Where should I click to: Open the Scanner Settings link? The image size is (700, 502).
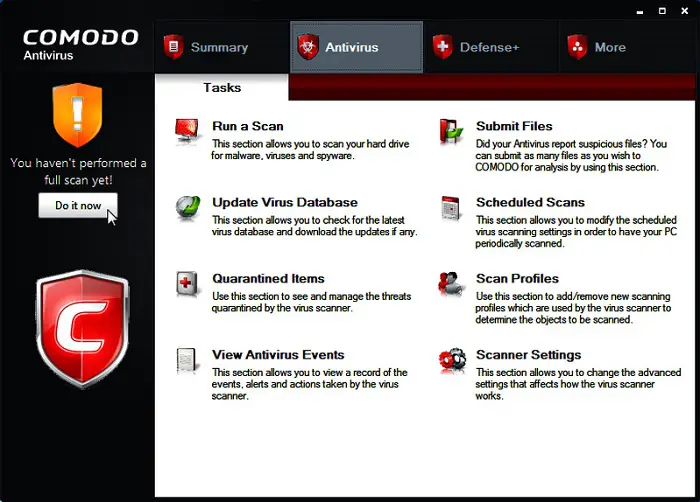(529, 355)
